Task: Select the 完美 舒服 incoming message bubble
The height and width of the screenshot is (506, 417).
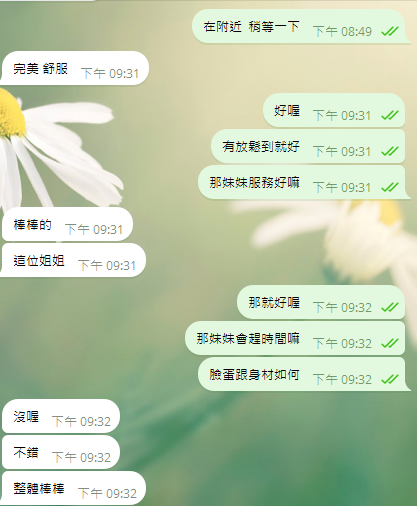Action: pos(75,68)
